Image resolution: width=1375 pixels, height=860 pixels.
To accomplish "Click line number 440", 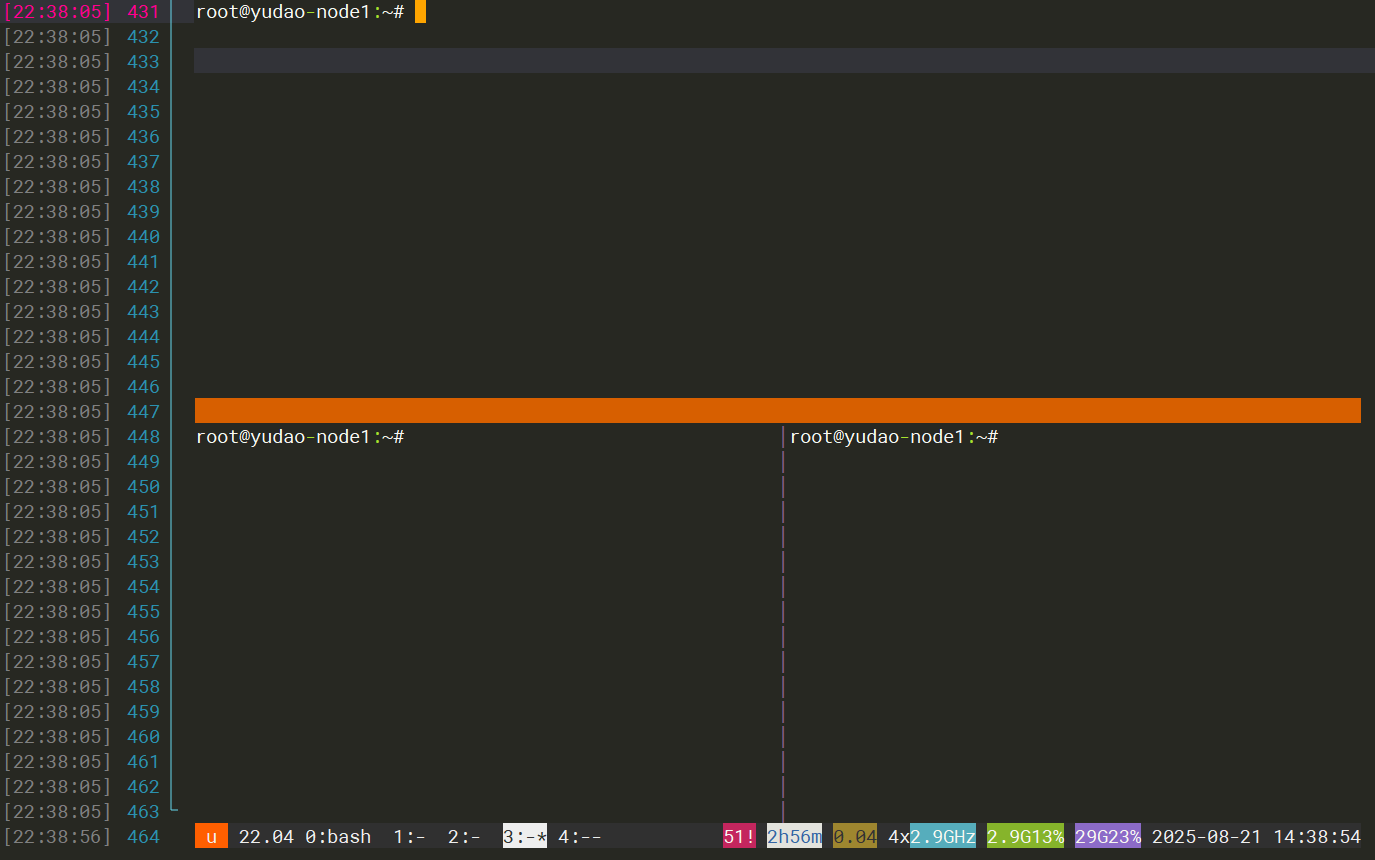I will click(x=143, y=237).
